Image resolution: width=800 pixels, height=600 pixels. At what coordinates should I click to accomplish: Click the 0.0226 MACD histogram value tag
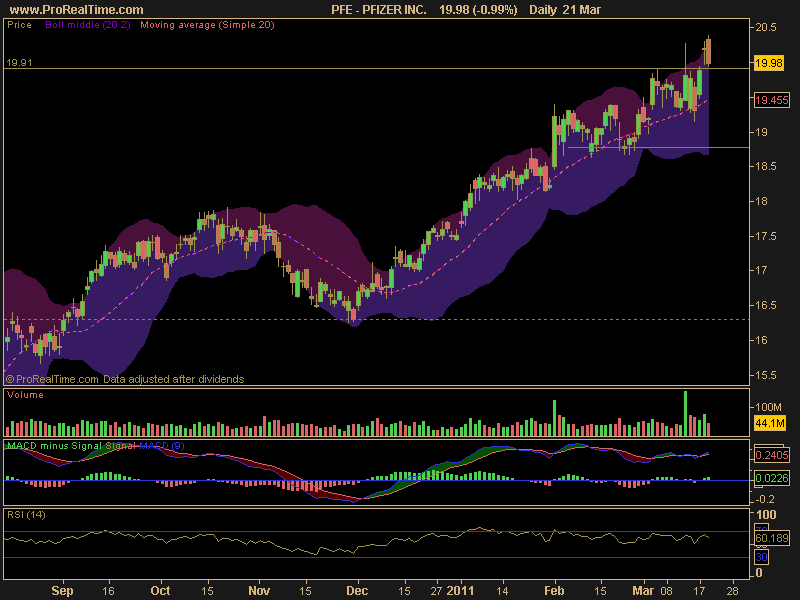771,478
